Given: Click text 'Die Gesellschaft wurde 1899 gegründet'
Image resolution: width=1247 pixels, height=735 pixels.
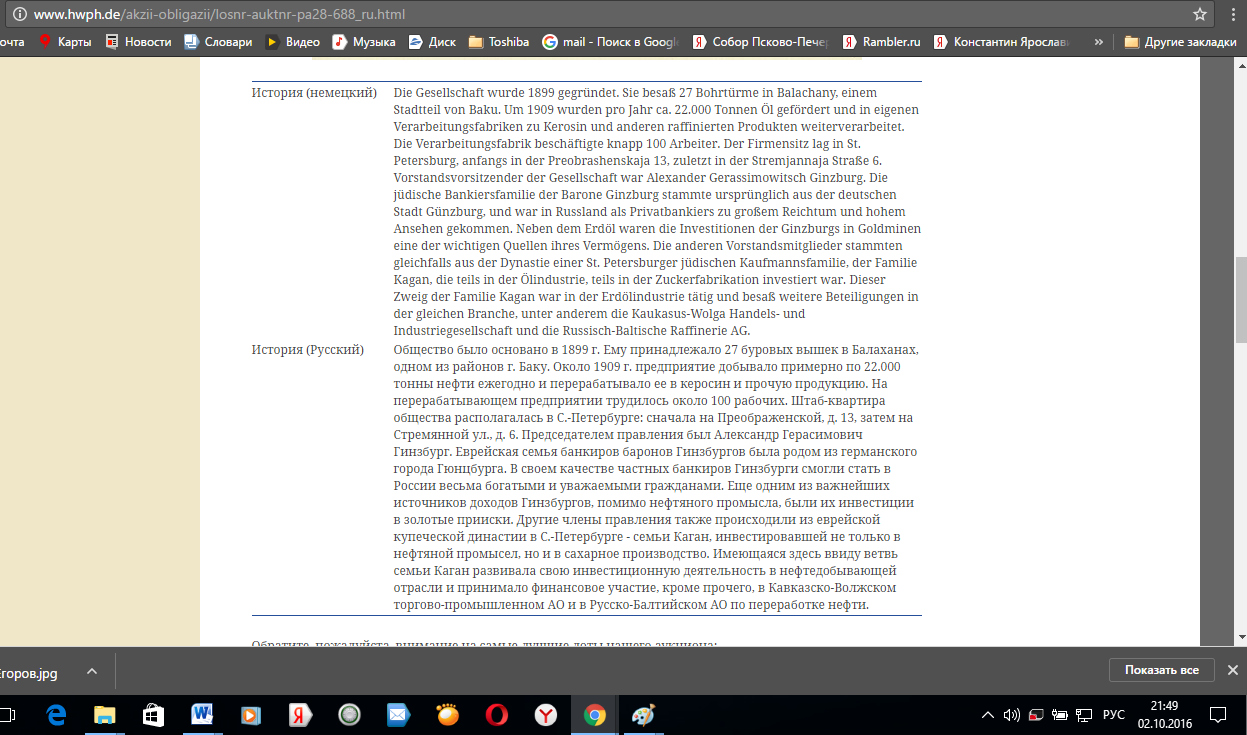Looking at the screenshot, I should (507, 93).
